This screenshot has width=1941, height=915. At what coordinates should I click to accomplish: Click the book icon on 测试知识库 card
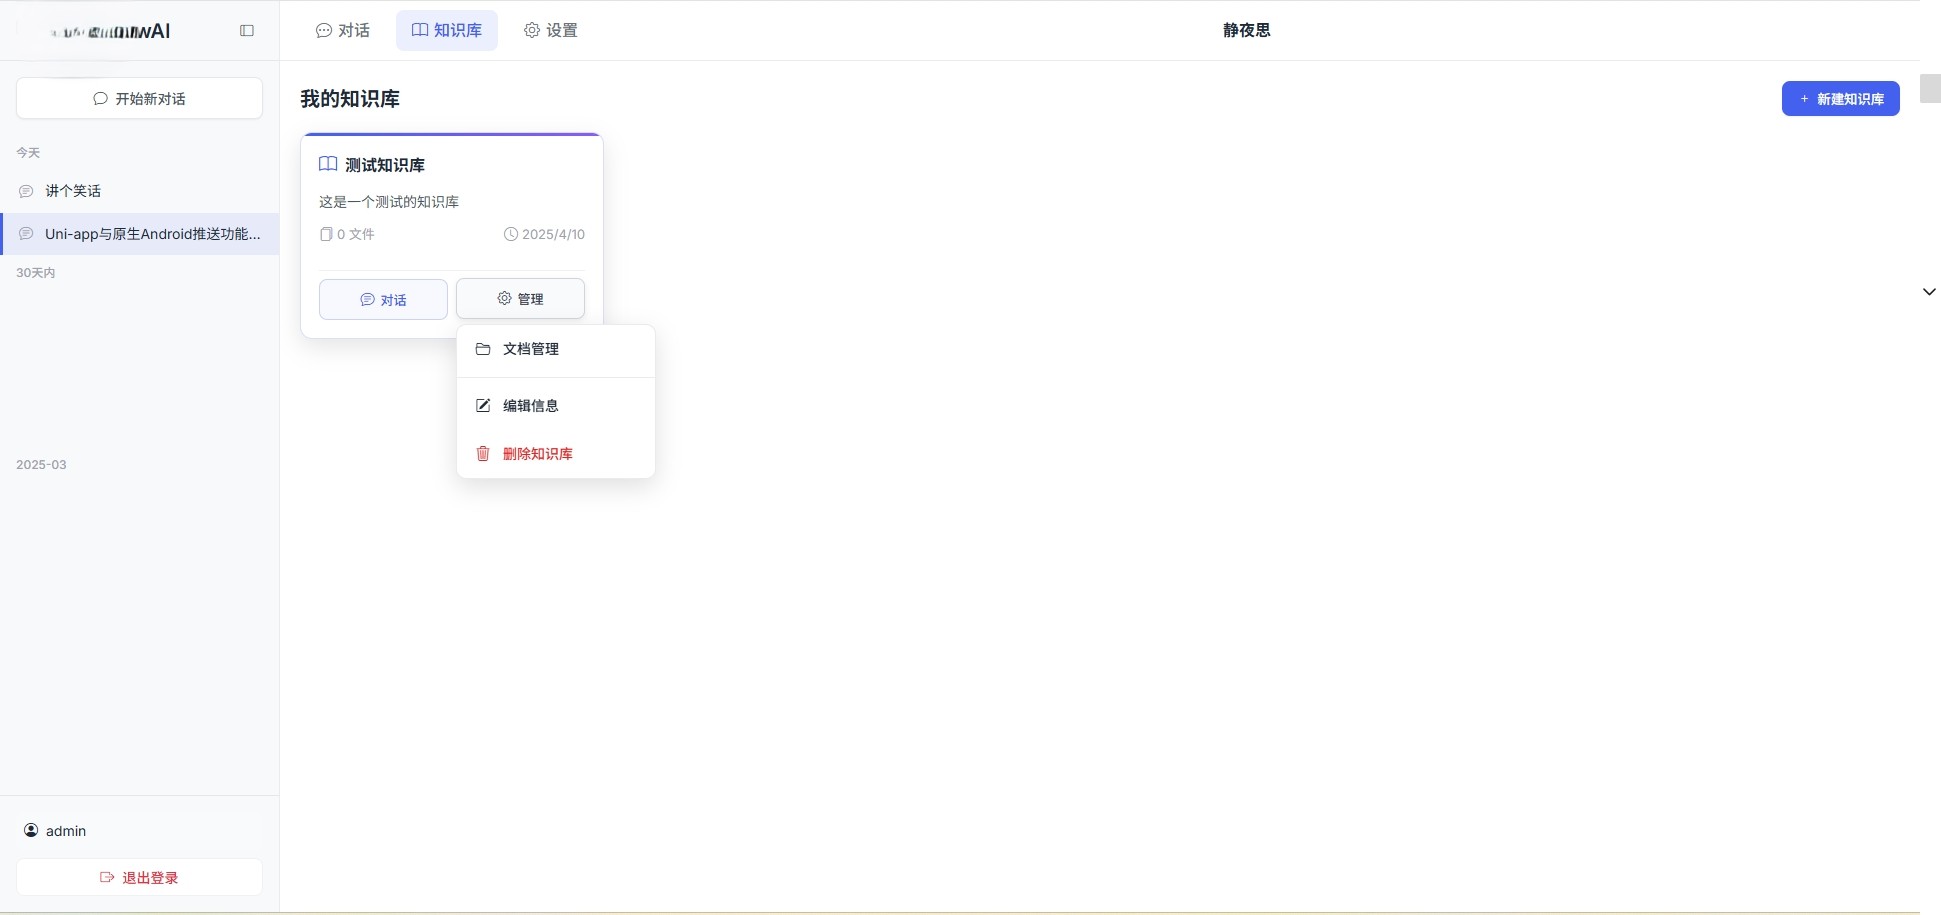click(327, 164)
